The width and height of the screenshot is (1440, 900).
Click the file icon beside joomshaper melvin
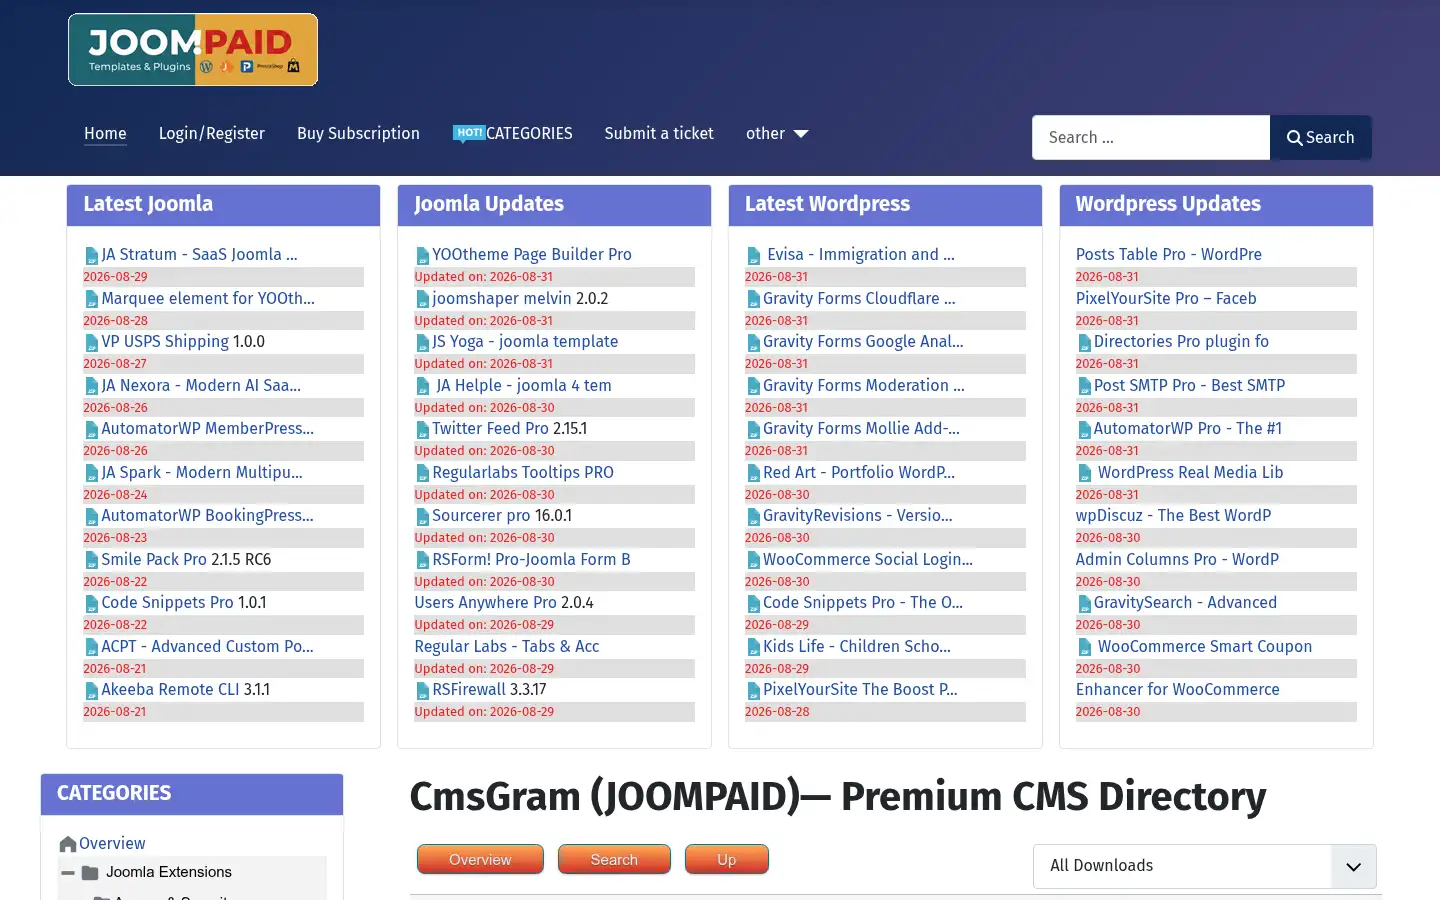[423, 299]
